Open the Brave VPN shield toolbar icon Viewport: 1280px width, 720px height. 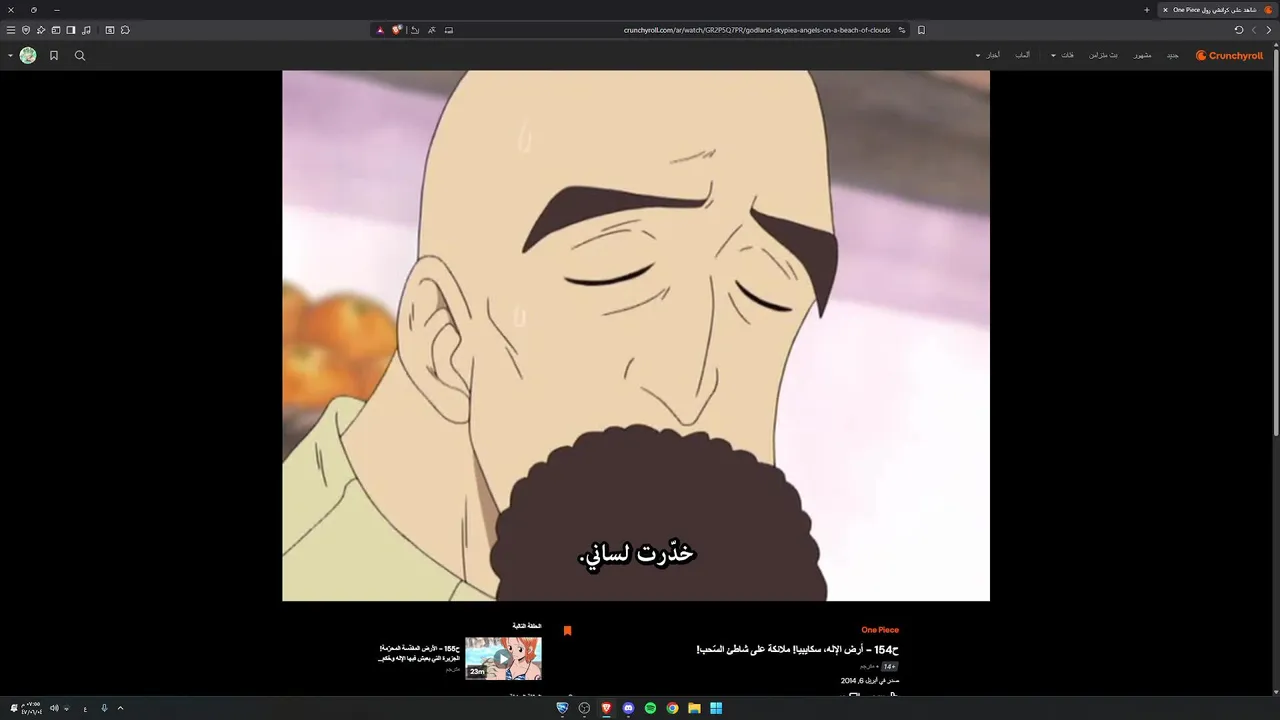click(26, 30)
